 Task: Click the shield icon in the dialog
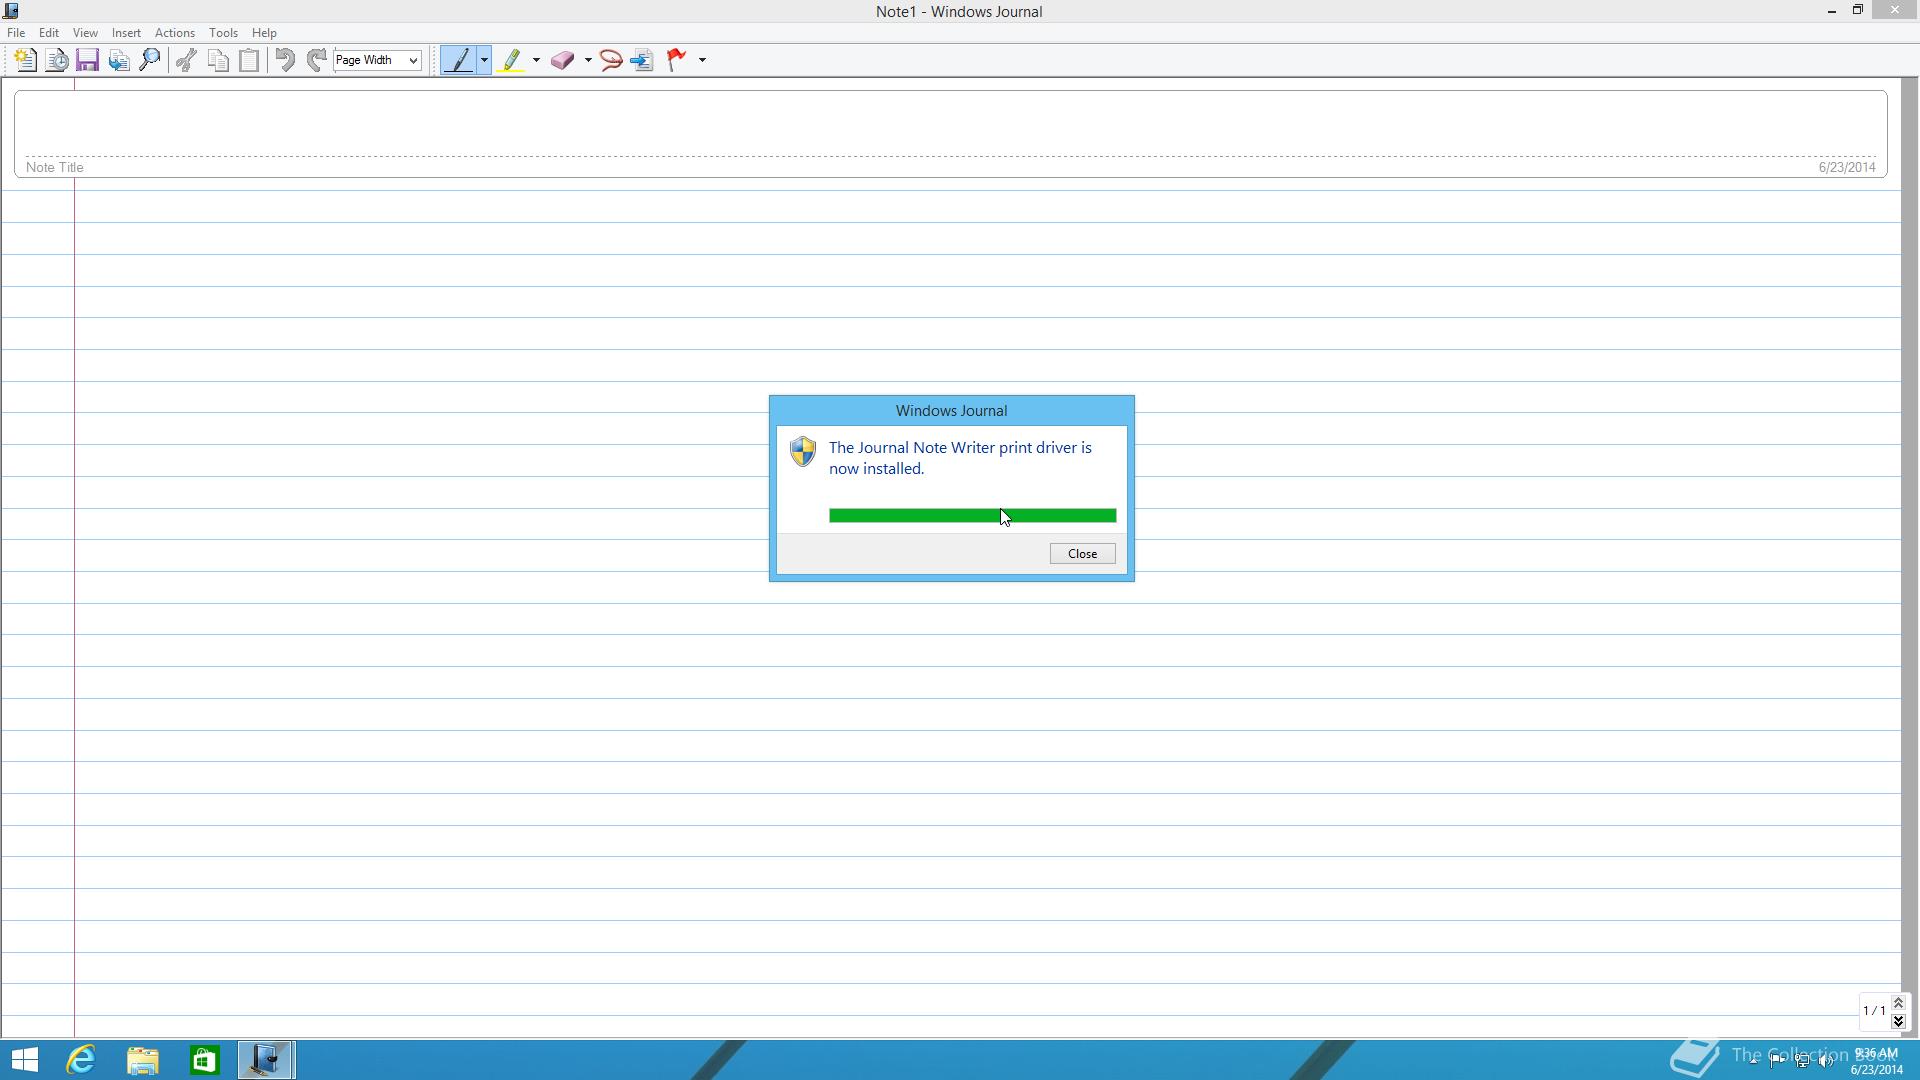click(803, 451)
